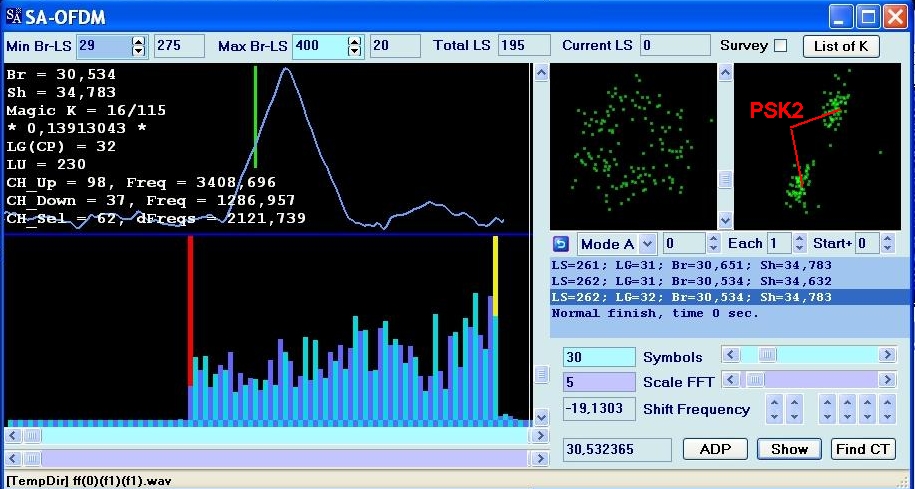Click the ADP button
This screenshot has width=915, height=489.
point(715,449)
